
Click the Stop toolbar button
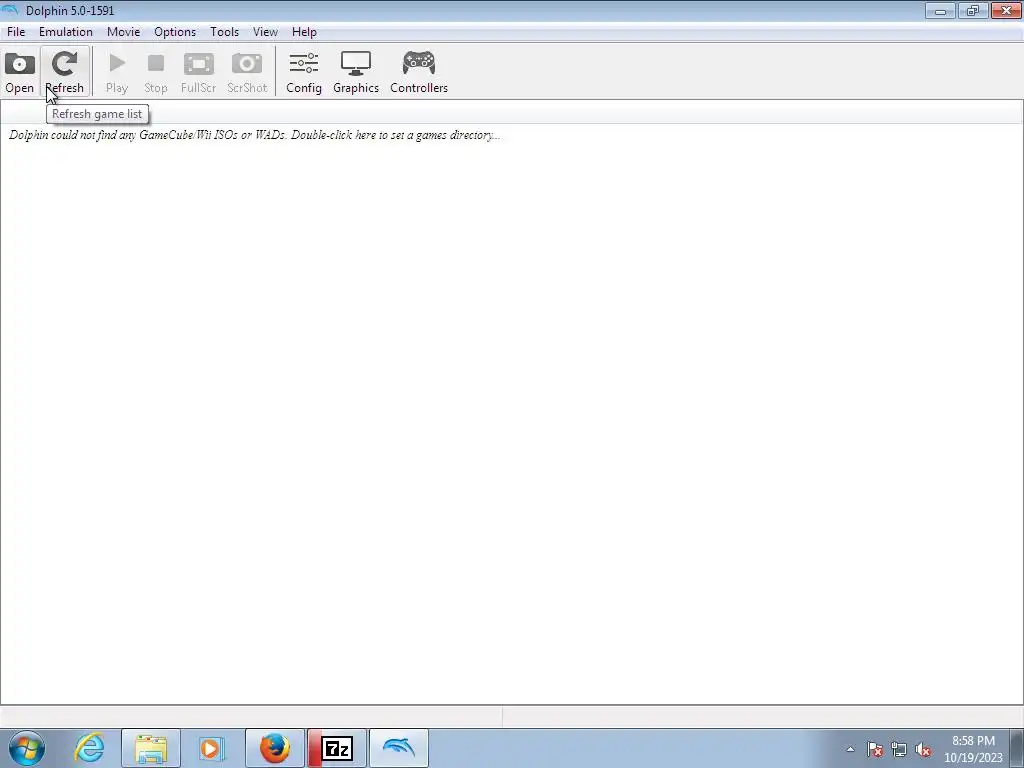point(155,72)
